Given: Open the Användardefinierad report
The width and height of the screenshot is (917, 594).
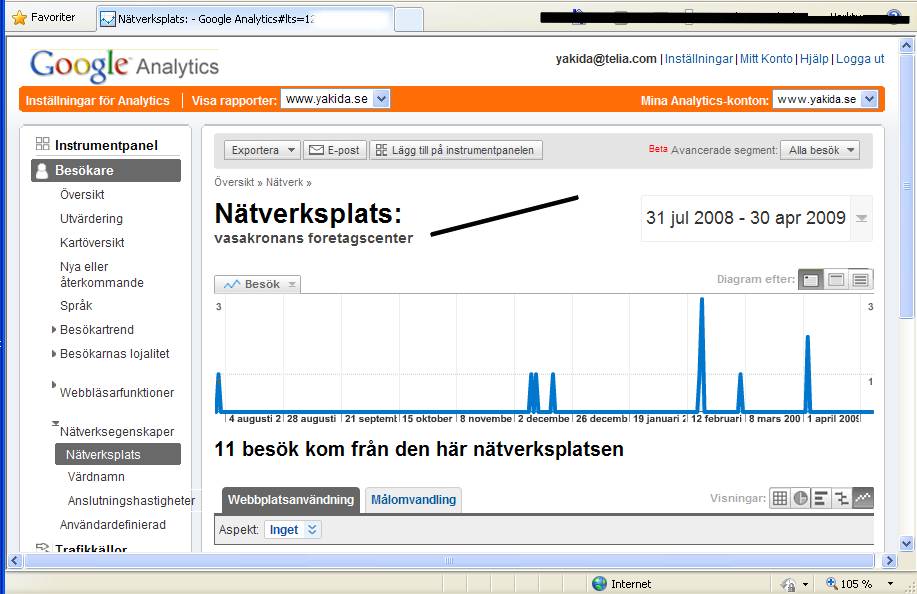Looking at the screenshot, I should (x=113, y=525).
